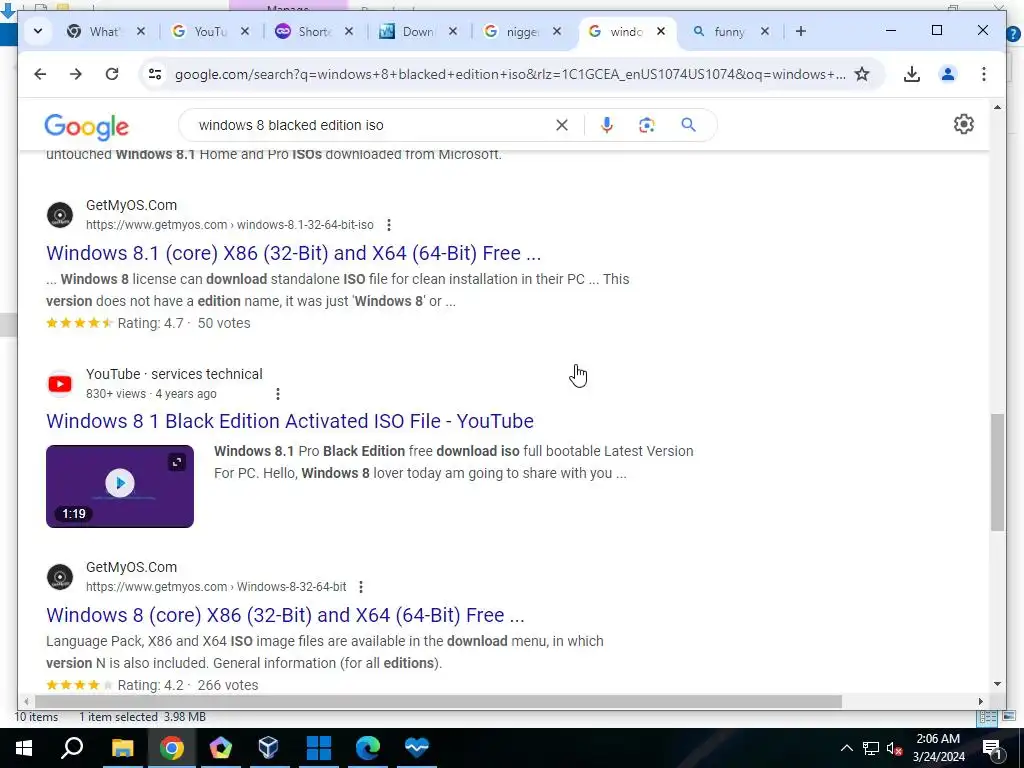Switch to the "What'" Chrome tab
1024x768 pixels.
click(x=106, y=31)
